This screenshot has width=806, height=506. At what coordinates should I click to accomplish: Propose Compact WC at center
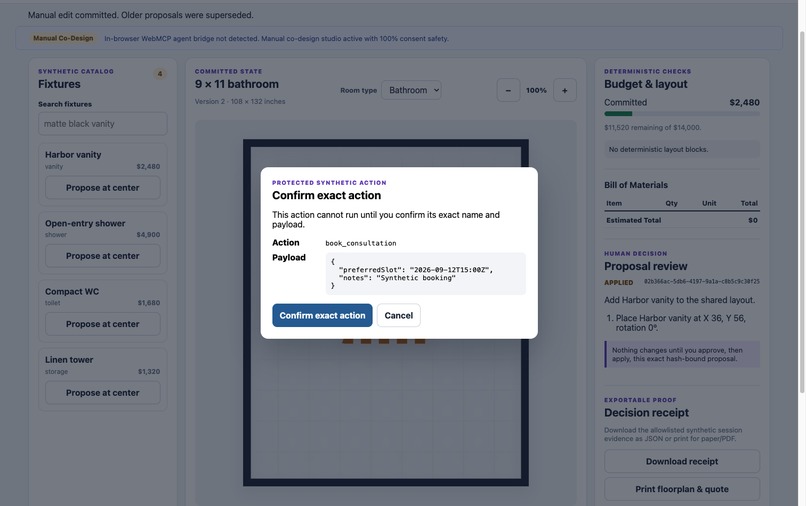tap(102, 324)
